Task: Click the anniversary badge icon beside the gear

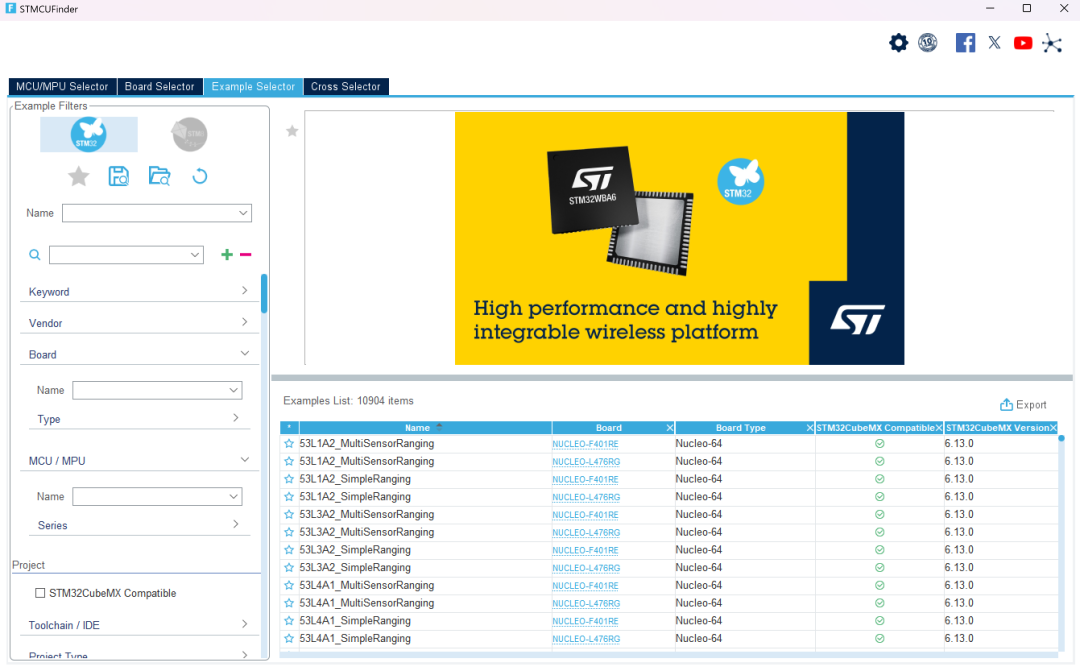Action: point(928,43)
